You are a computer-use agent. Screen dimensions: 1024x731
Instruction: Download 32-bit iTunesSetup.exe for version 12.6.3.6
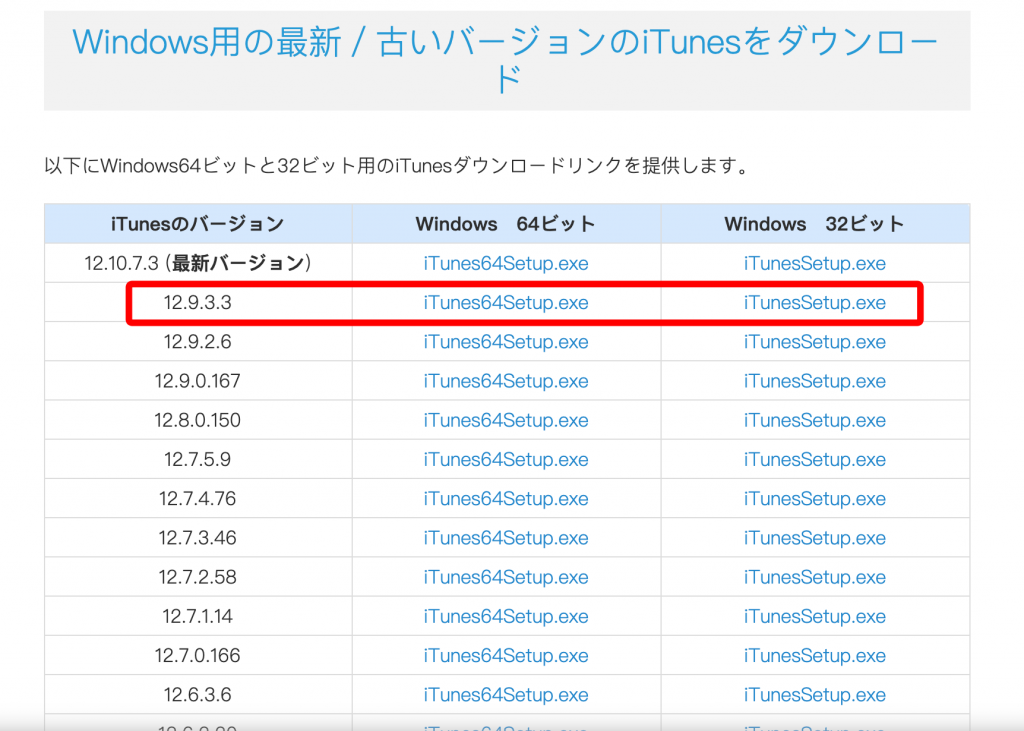point(814,694)
